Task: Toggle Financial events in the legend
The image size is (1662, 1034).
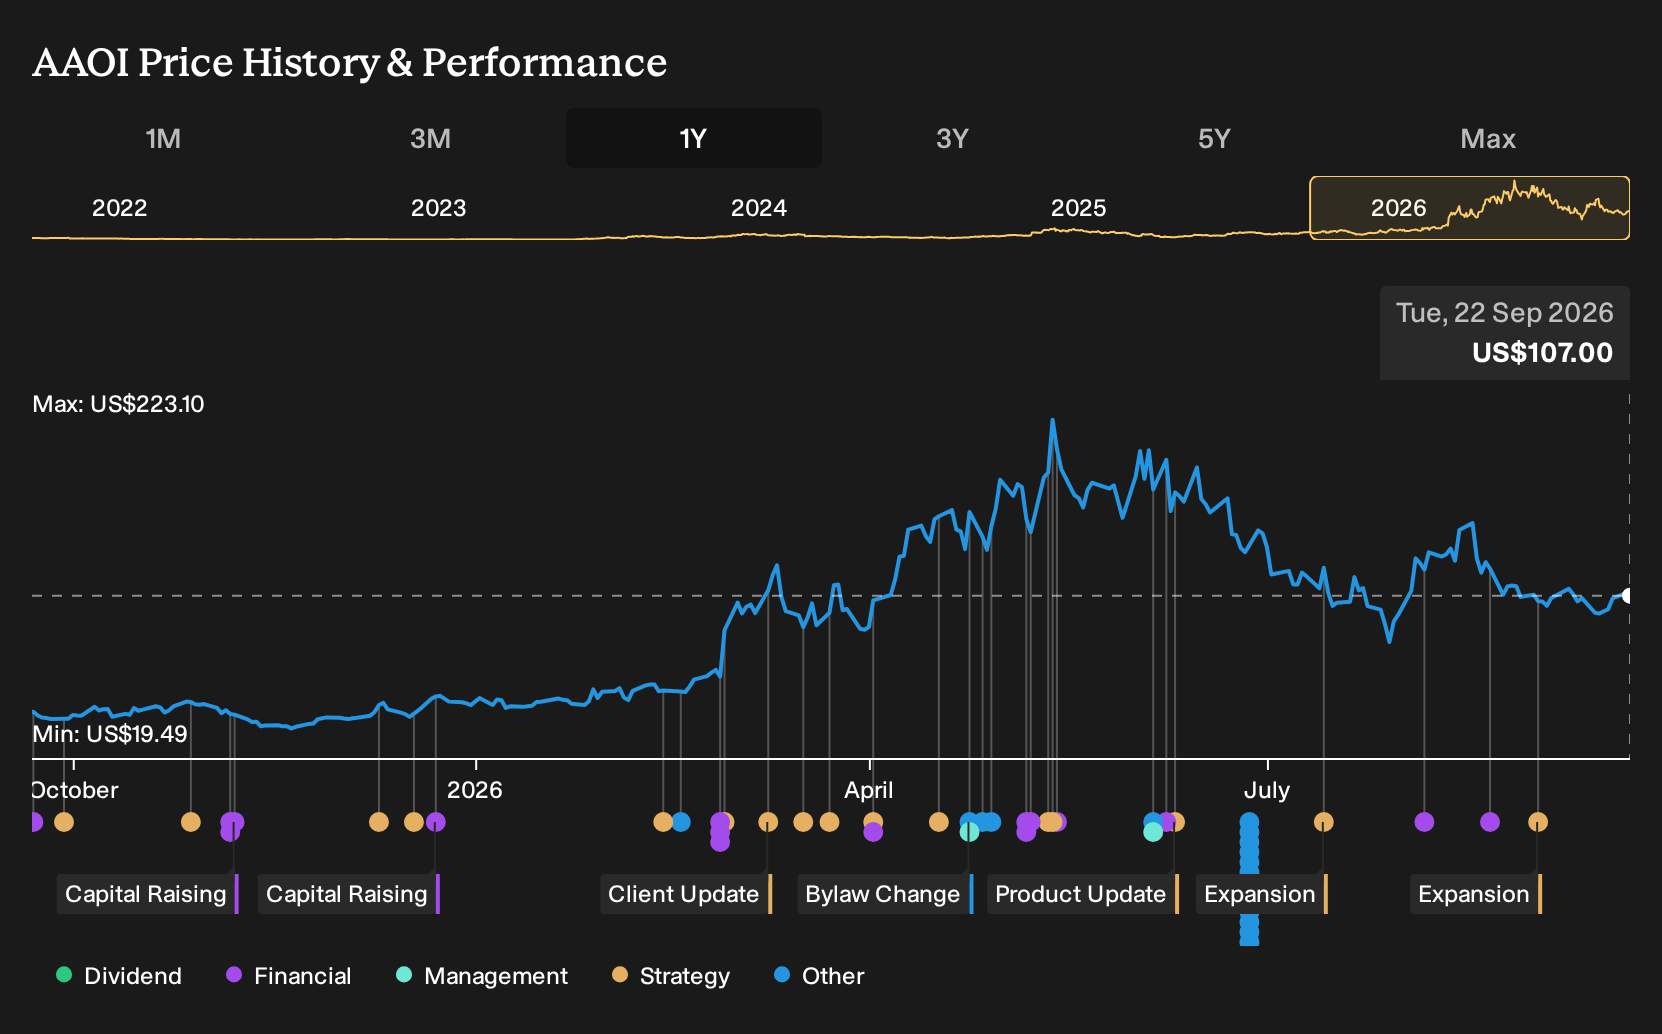Action: click(288, 976)
